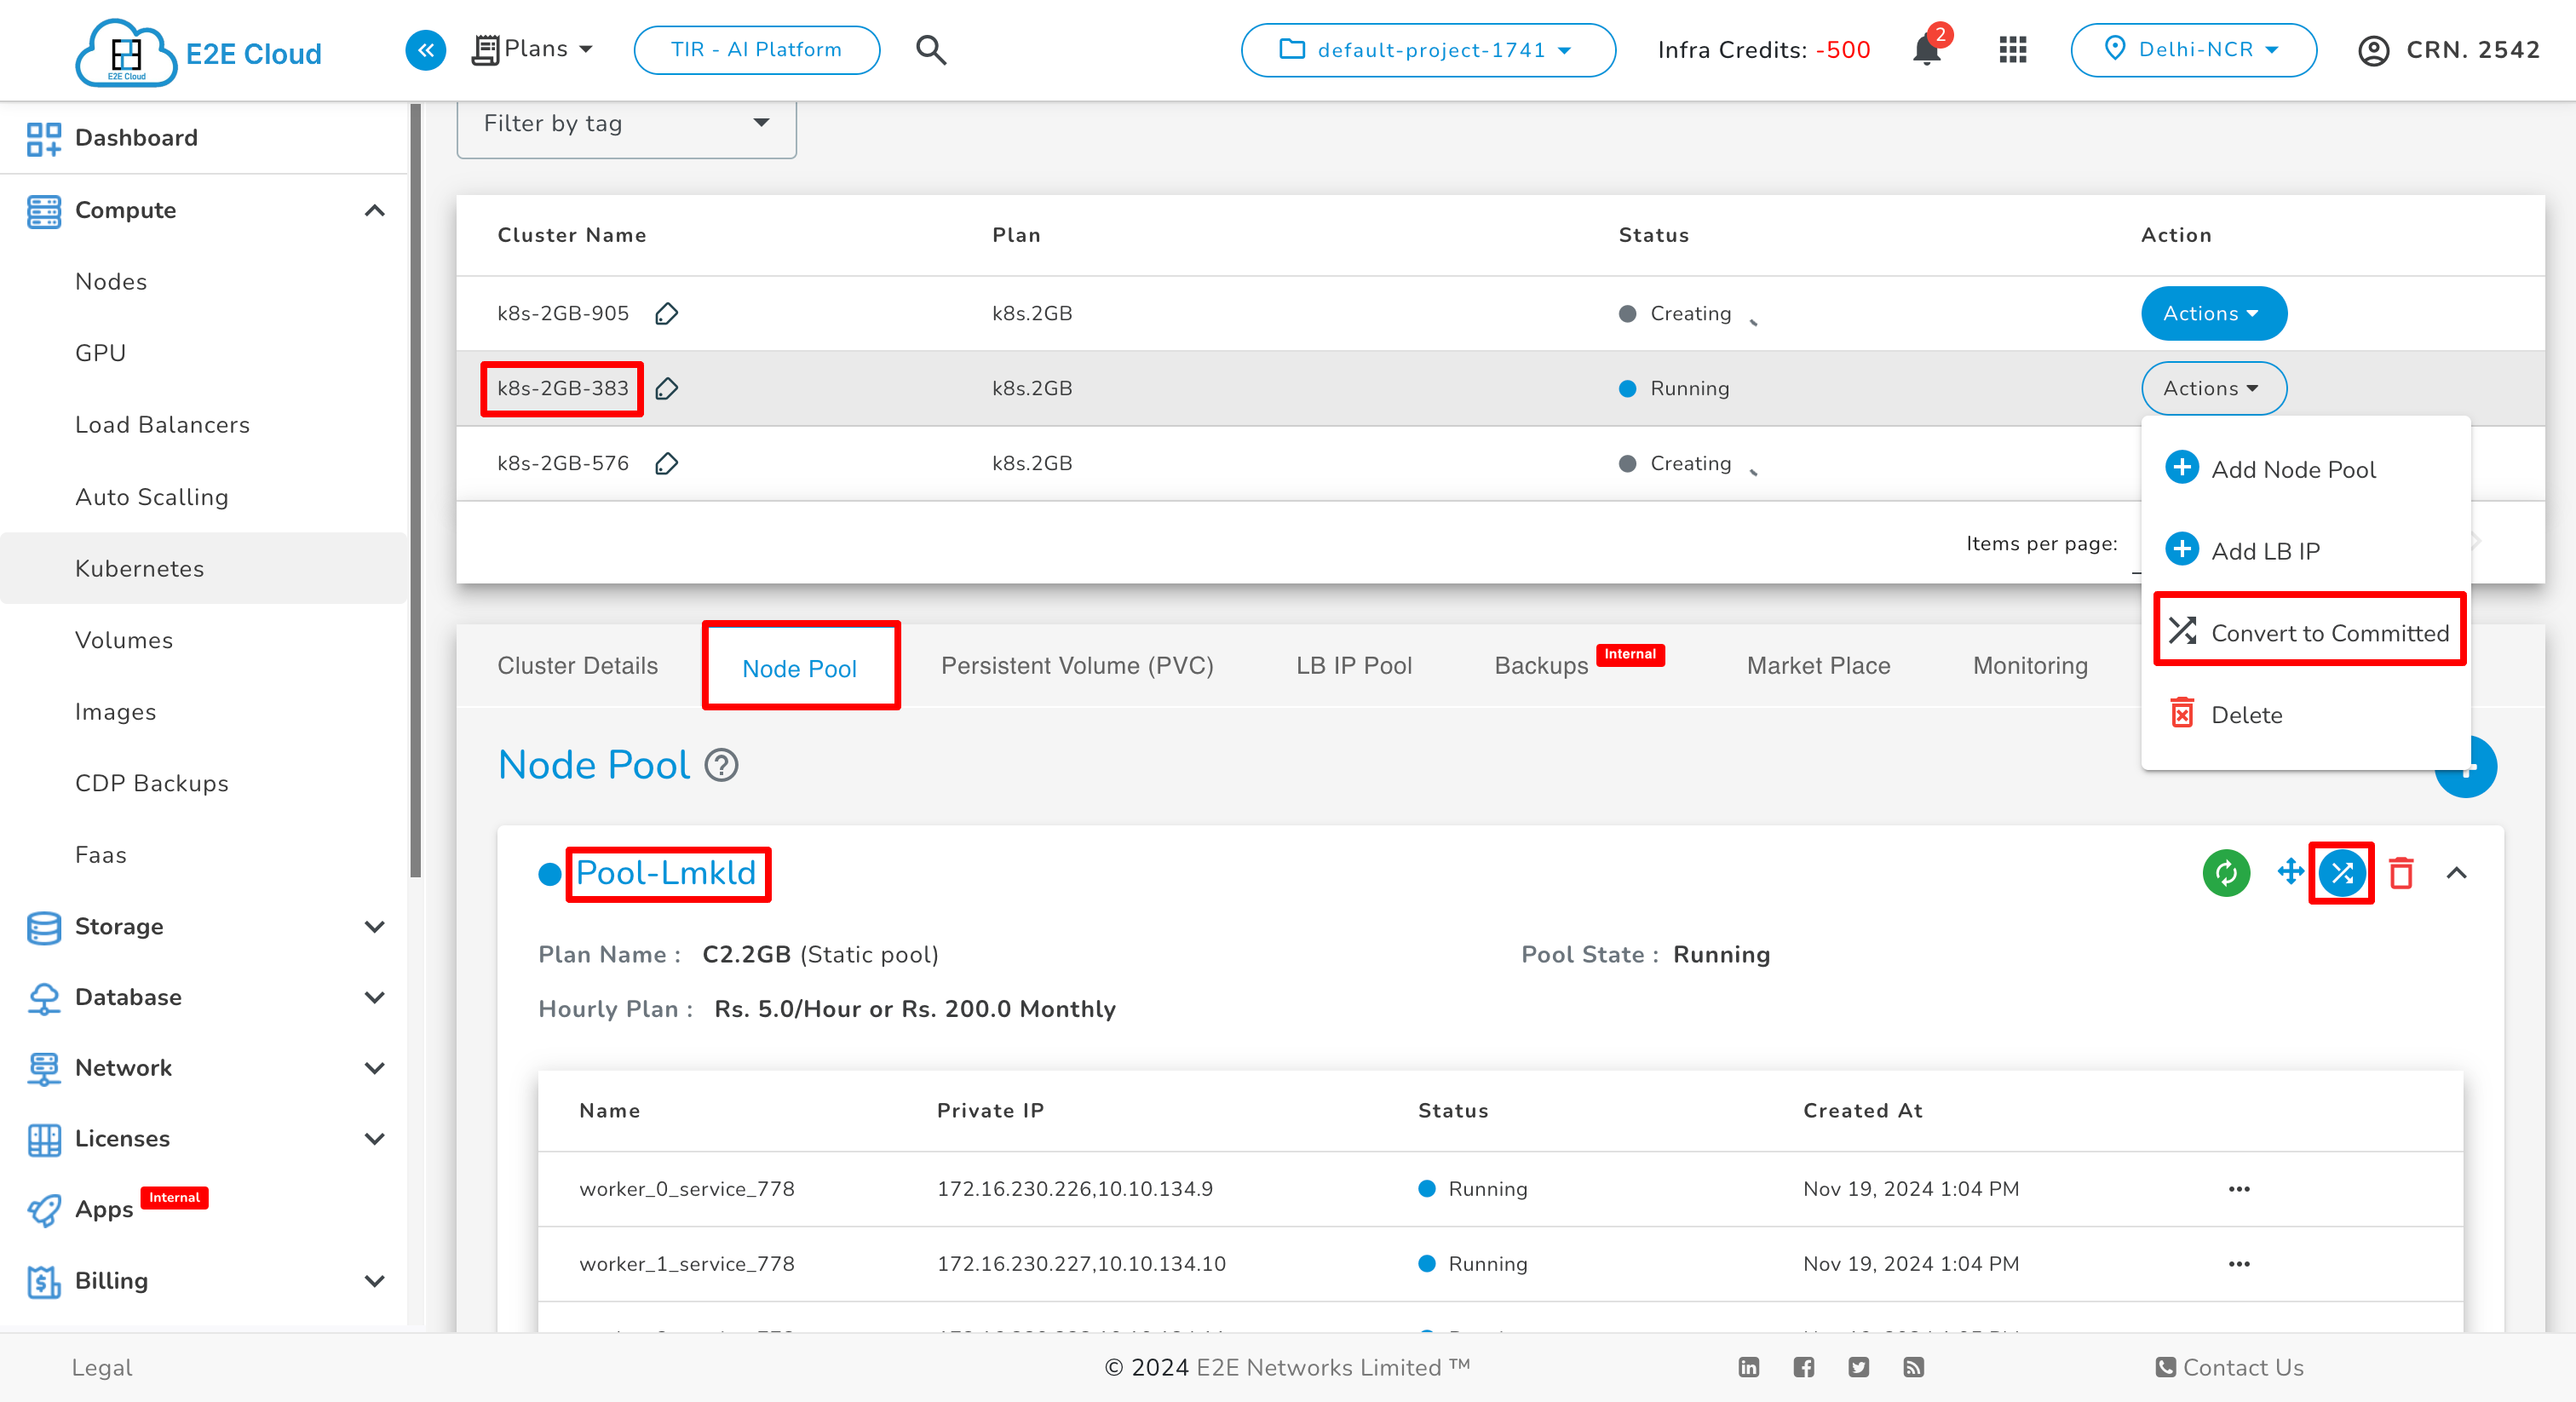Select Add Node Pool menu item
Image resolution: width=2576 pixels, height=1402 pixels.
[2305, 469]
